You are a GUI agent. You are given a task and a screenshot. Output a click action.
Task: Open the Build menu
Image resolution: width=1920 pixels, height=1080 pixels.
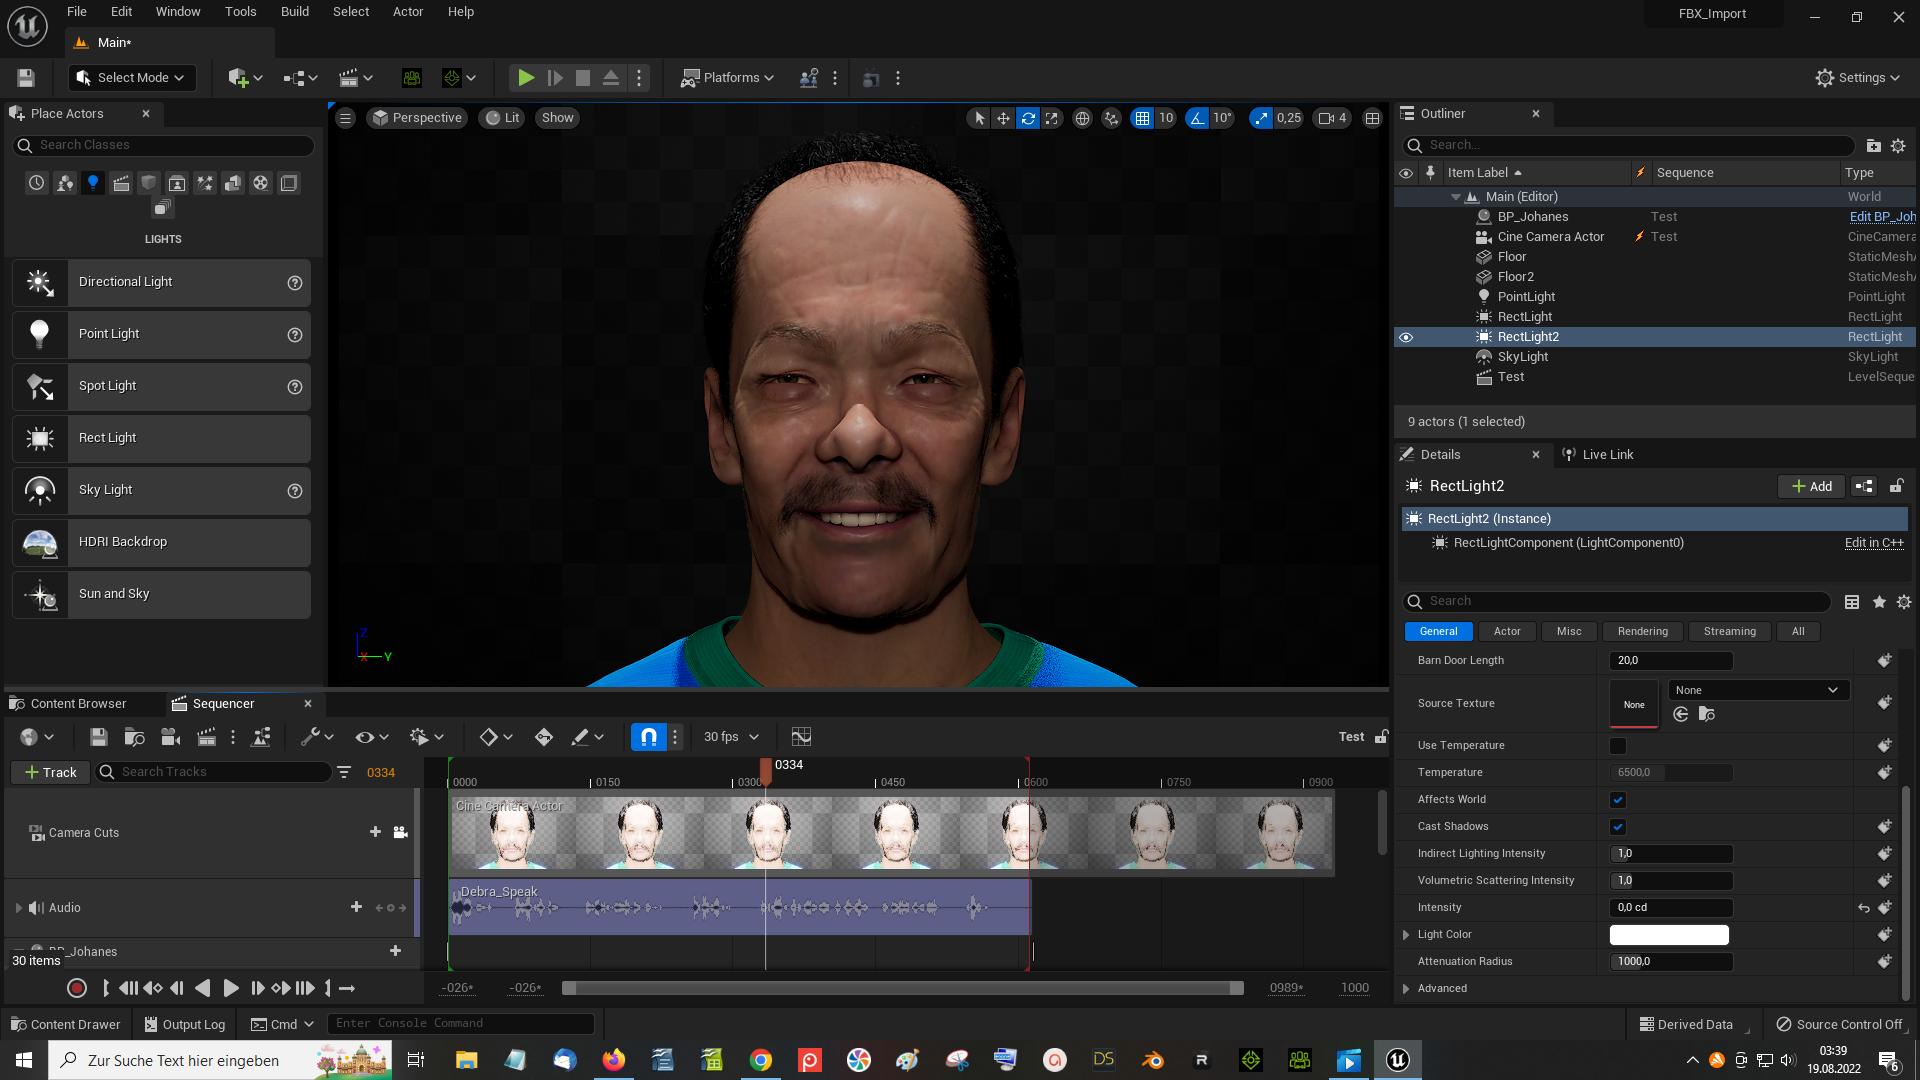tap(294, 12)
